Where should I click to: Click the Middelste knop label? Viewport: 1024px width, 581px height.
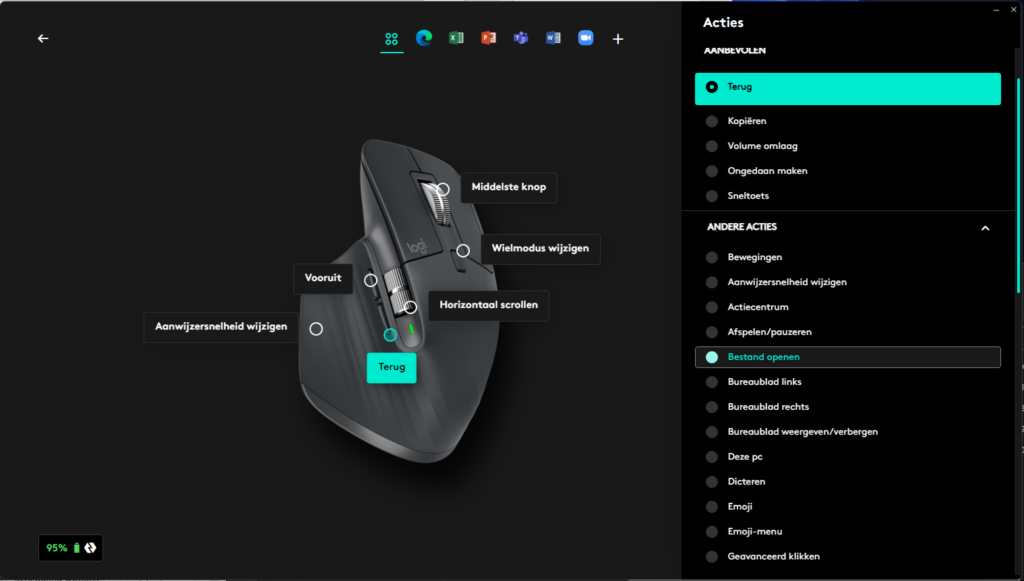click(x=509, y=187)
